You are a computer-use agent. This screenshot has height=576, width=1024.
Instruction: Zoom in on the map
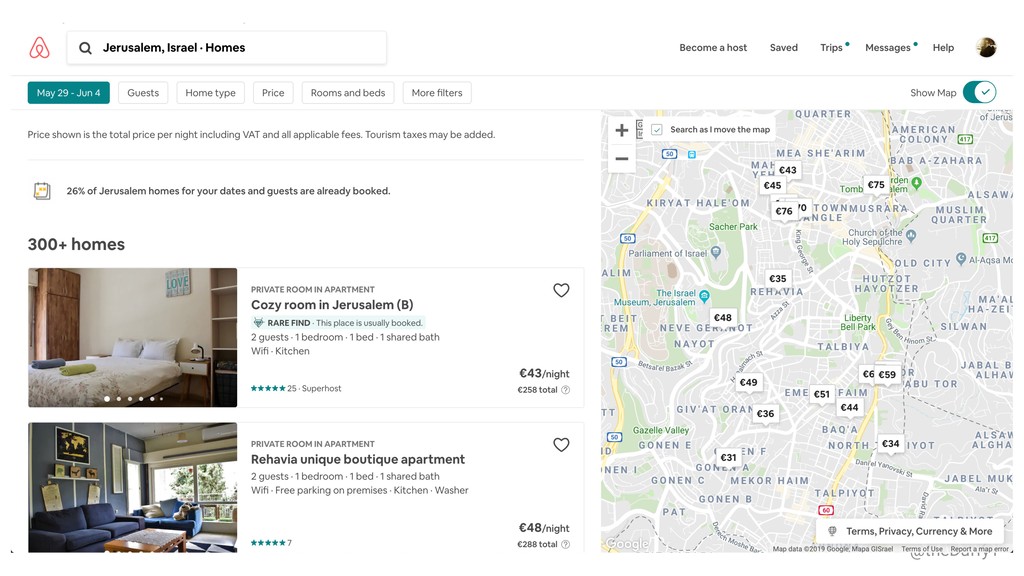pyautogui.click(x=622, y=130)
